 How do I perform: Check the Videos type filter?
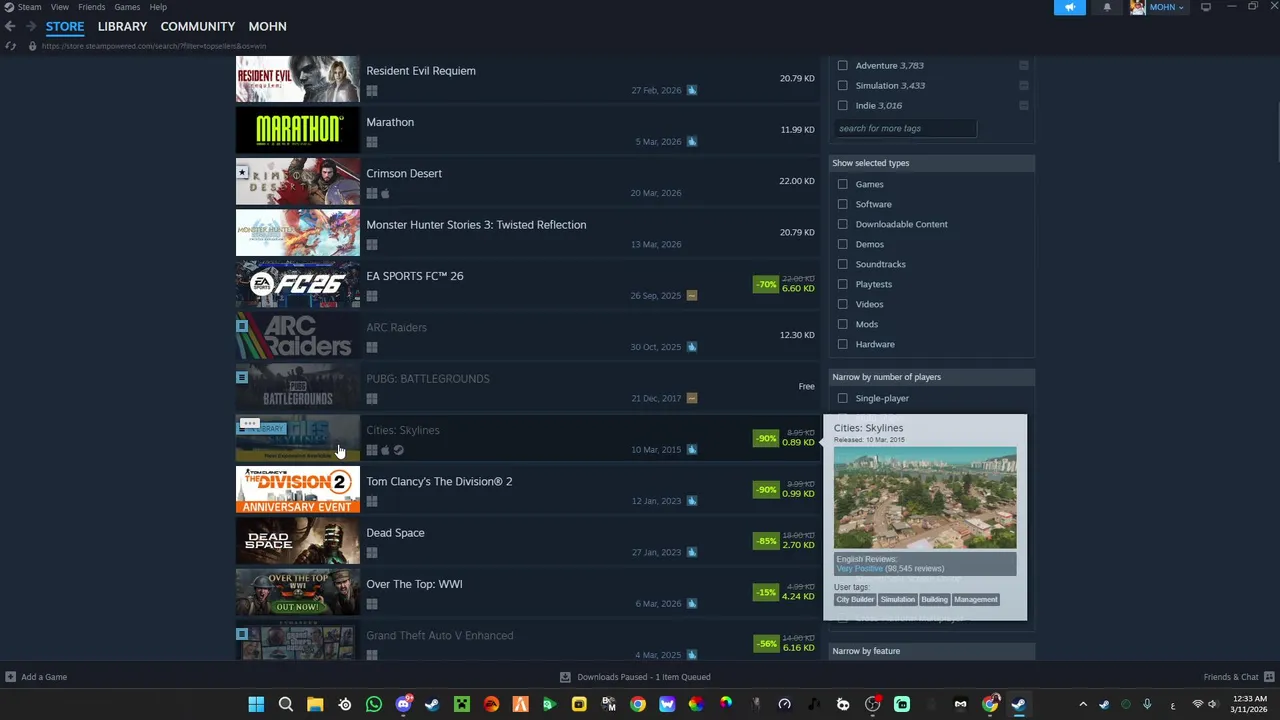pos(842,304)
